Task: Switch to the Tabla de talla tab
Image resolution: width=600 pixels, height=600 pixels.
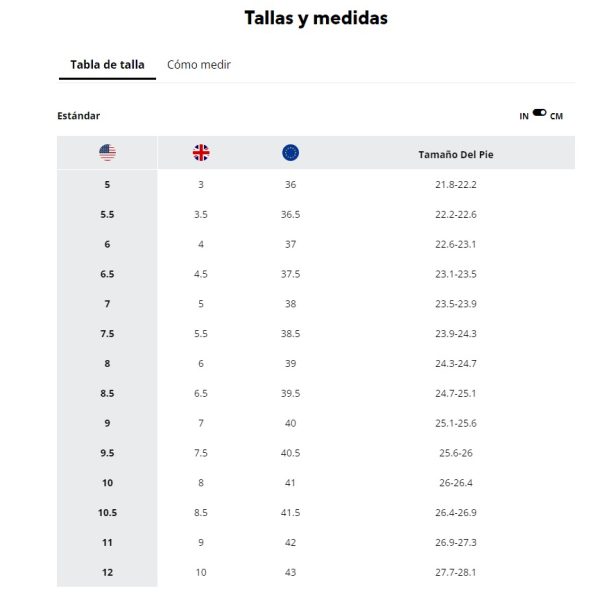Action: pyautogui.click(x=108, y=65)
